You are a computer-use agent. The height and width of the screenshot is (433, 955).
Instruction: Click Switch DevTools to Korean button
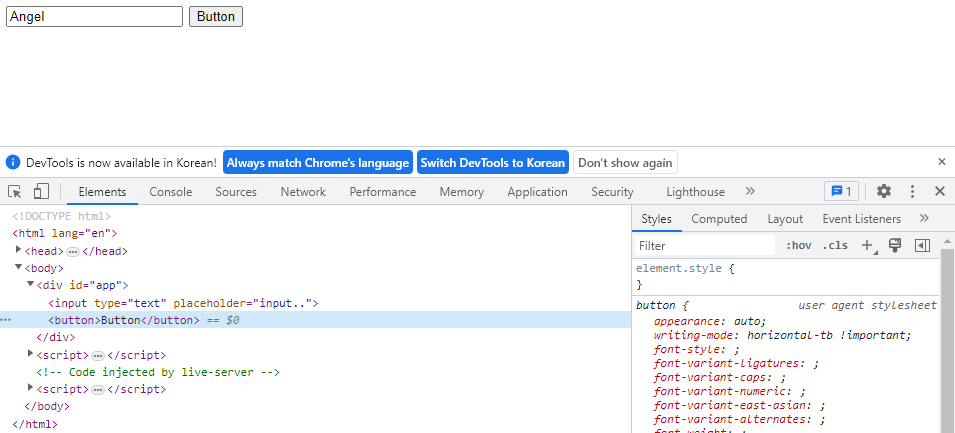click(x=493, y=163)
